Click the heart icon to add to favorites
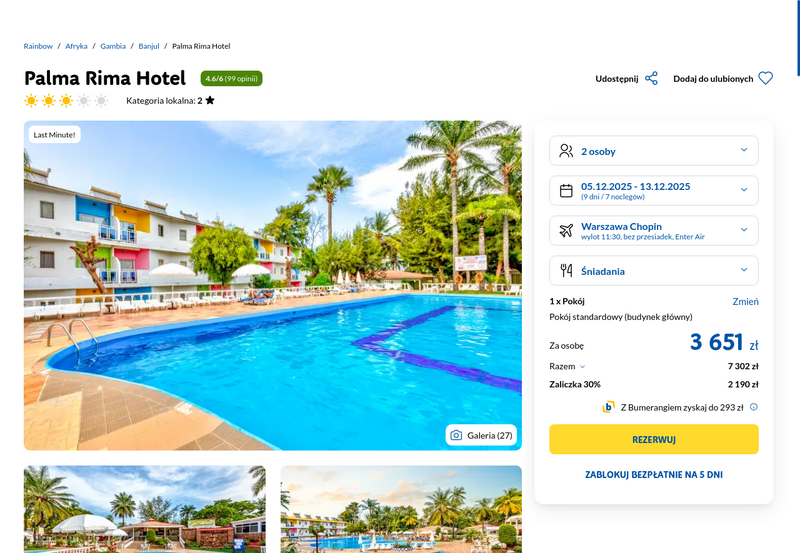Image resolution: width=800 pixels, height=553 pixels. (x=765, y=79)
